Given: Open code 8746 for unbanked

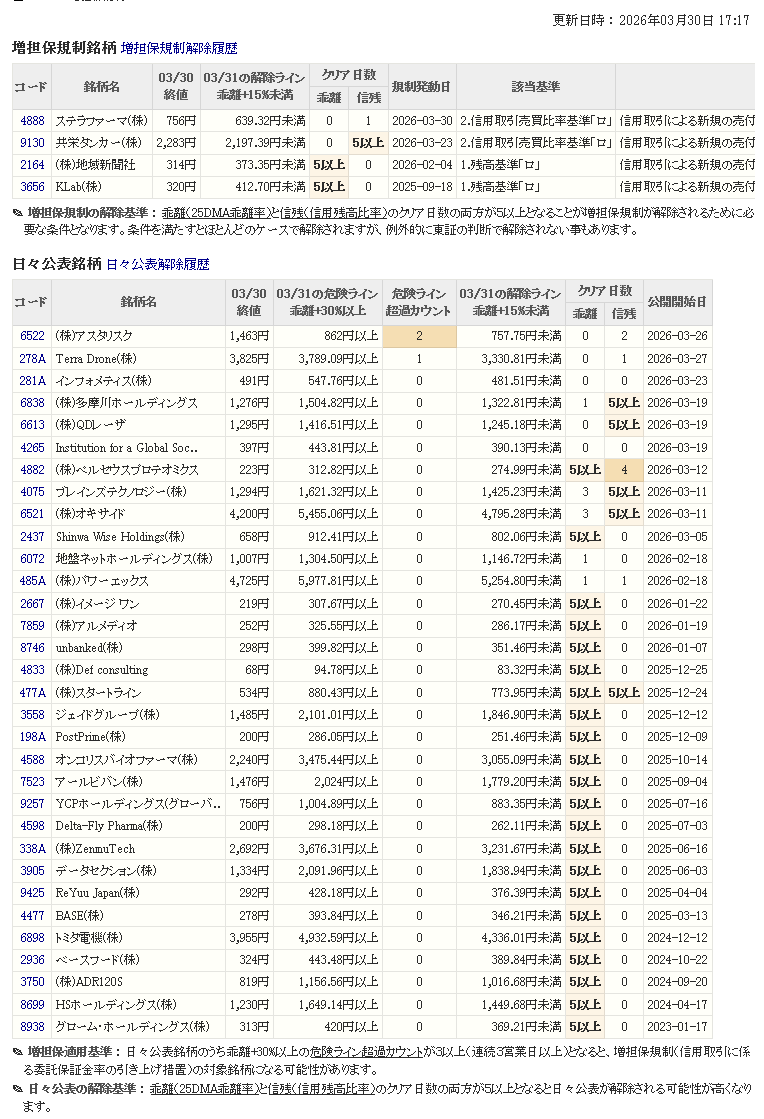Looking at the screenshot, I should [x=32, y=648].
